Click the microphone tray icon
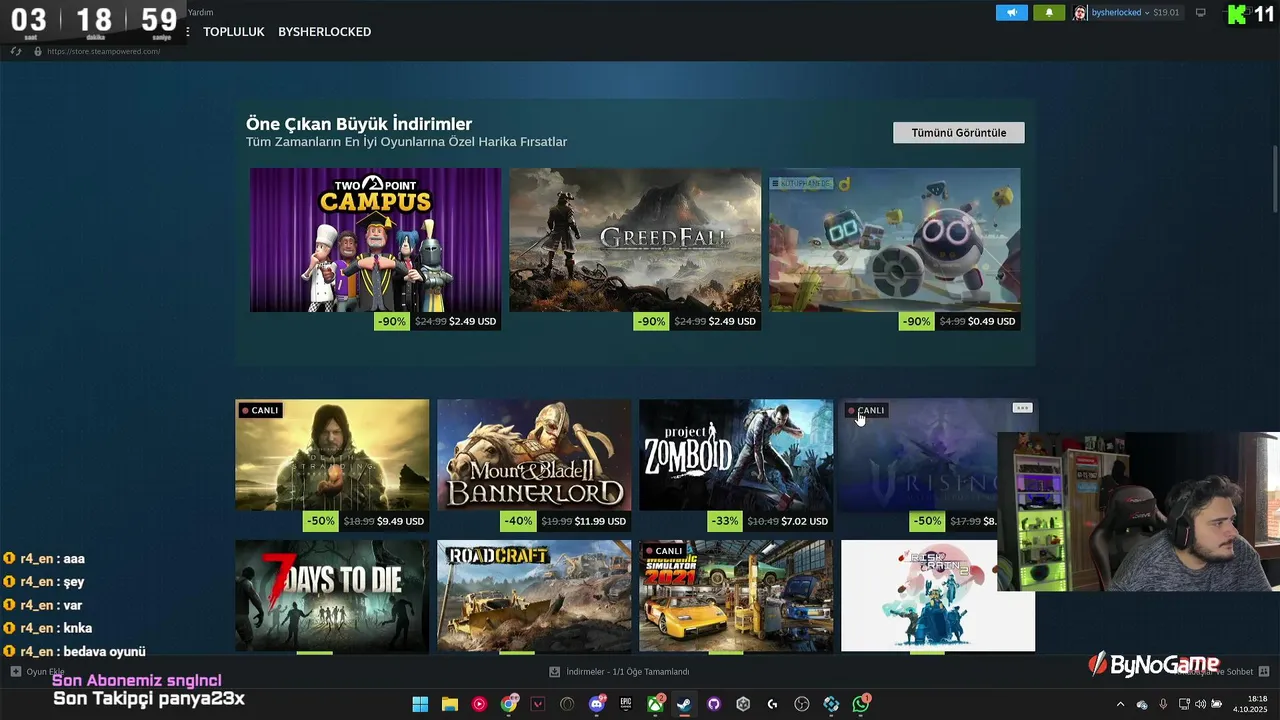The height and width of the screenshot is (720, 1280). click(x=1163, y=704)
